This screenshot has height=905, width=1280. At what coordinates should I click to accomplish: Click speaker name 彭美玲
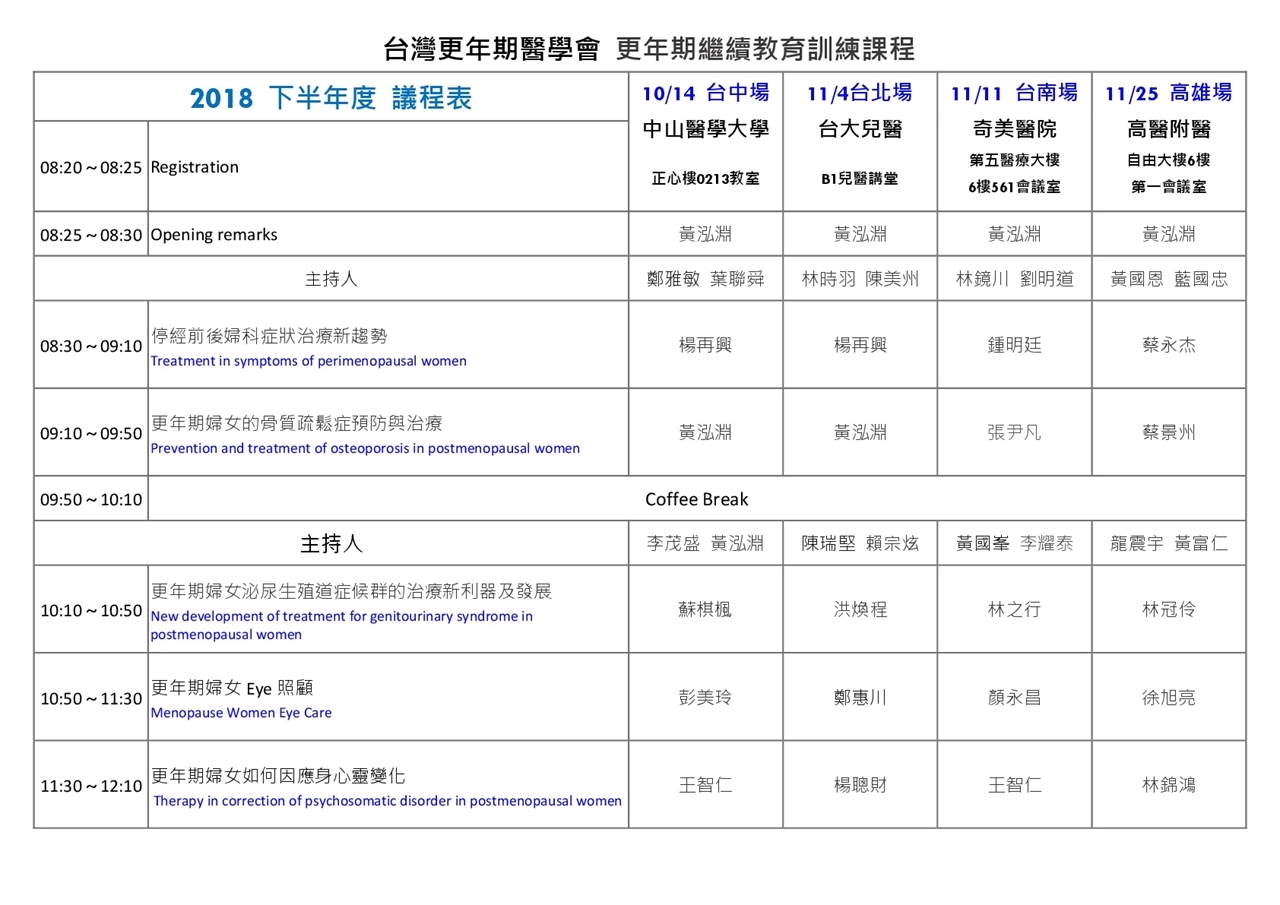[705, 697]
